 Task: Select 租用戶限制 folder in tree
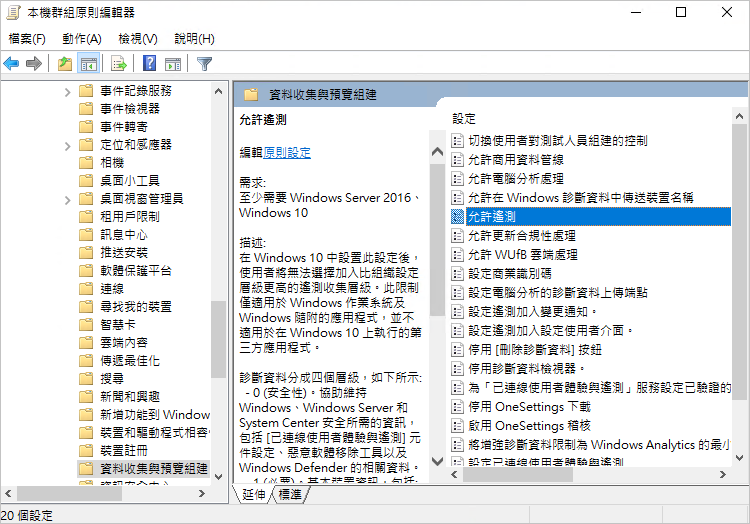click(x=130, y=217)
